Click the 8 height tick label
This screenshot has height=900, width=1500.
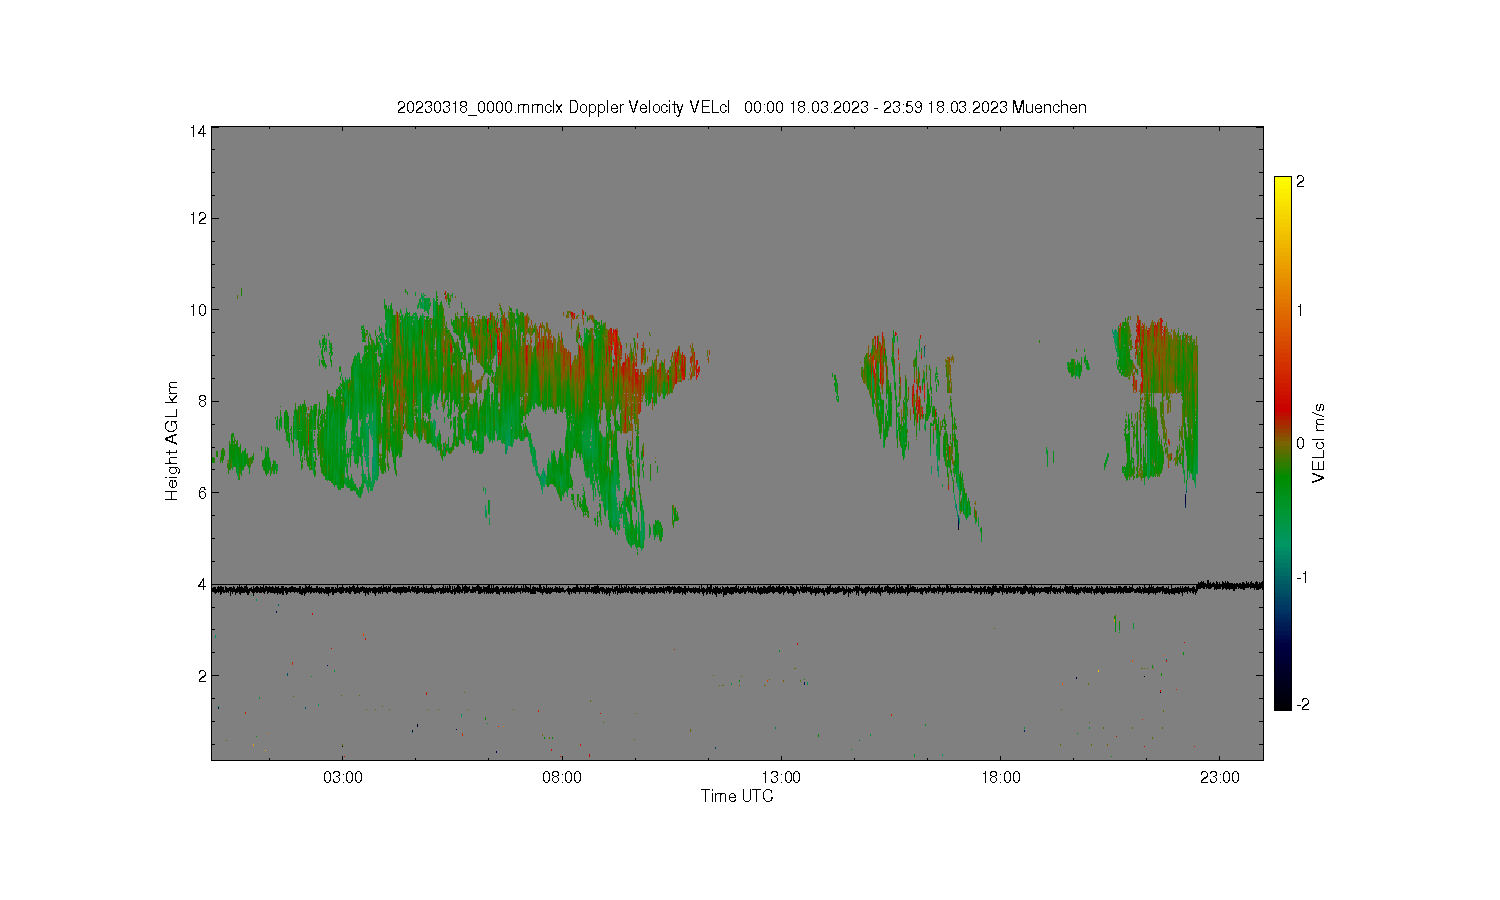point(201,401)
